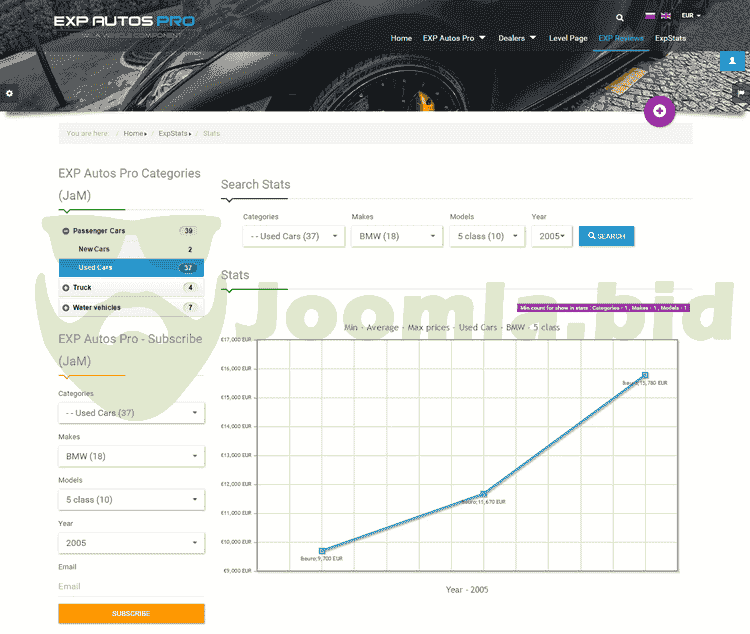Click the blue SEARCH button
This screenshot has height=634, width=750.
(606, 236)
